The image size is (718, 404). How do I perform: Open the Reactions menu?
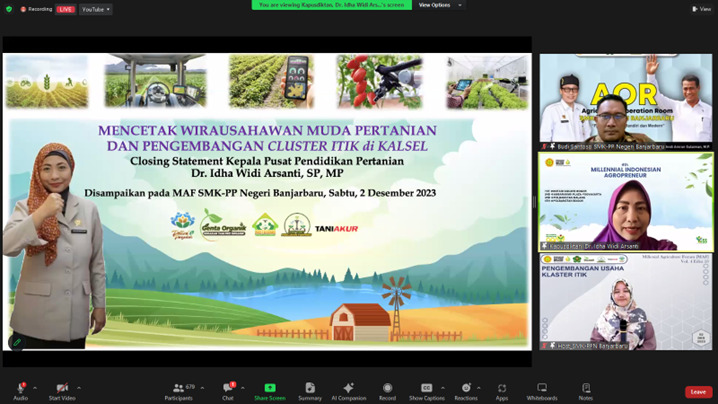(x=466, y=388)
